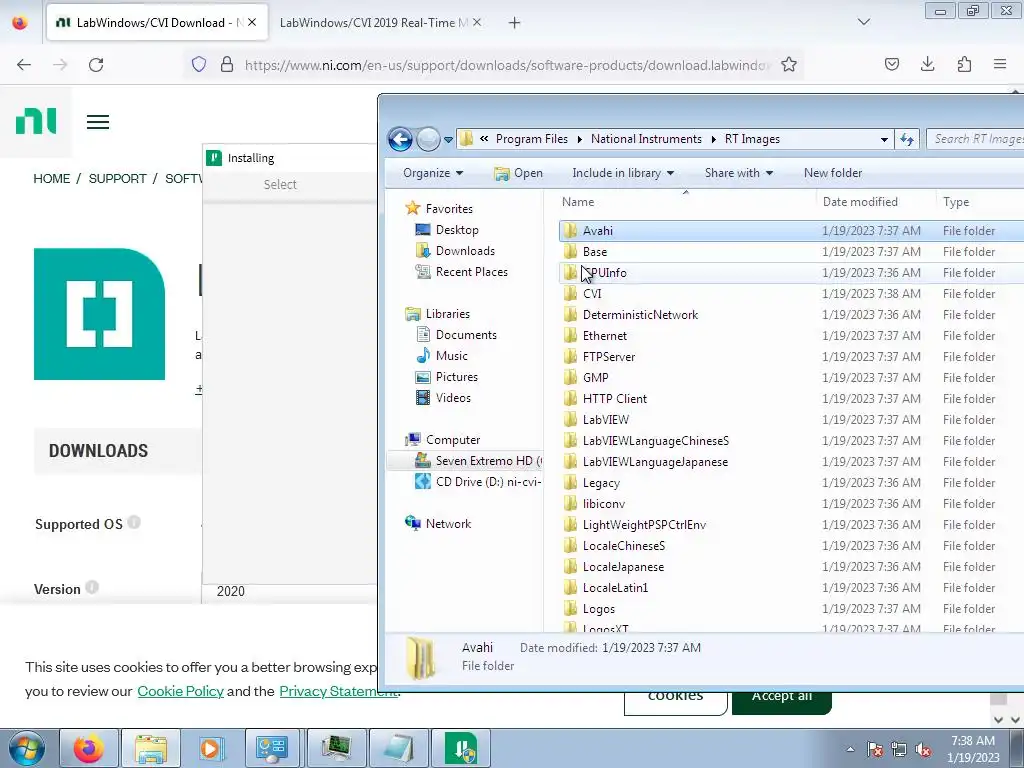The width and height of the screenshot is (1024, 768).
Task: Select Recent Places in Favorites
Action: (472, 272)
